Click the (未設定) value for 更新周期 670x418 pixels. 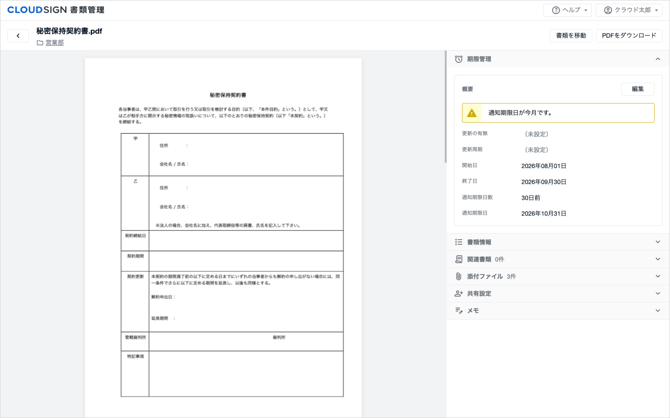pyautogui.click(x=536, y=150)
